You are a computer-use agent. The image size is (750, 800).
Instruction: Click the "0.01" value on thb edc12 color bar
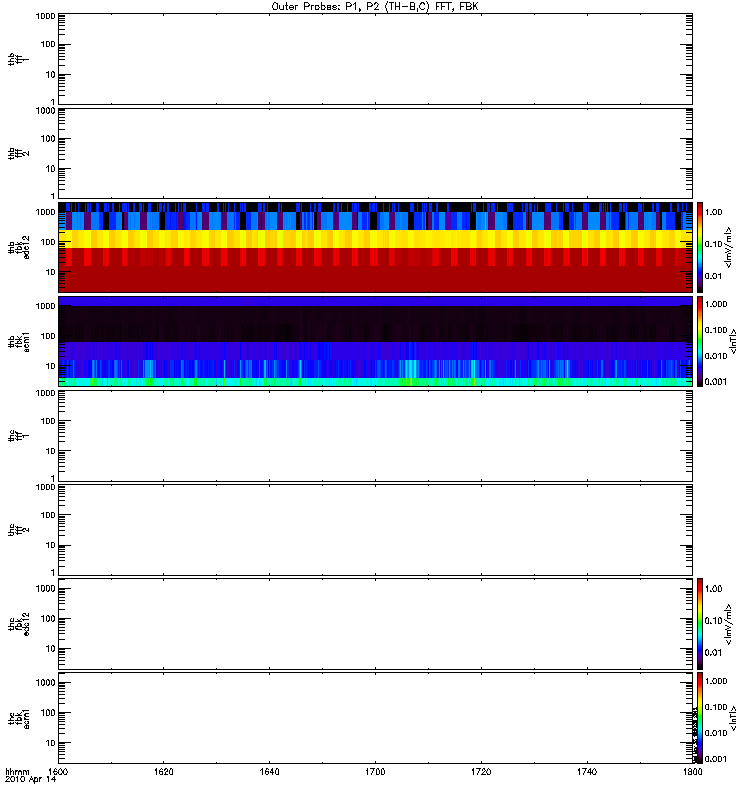(x=713, y=276)
